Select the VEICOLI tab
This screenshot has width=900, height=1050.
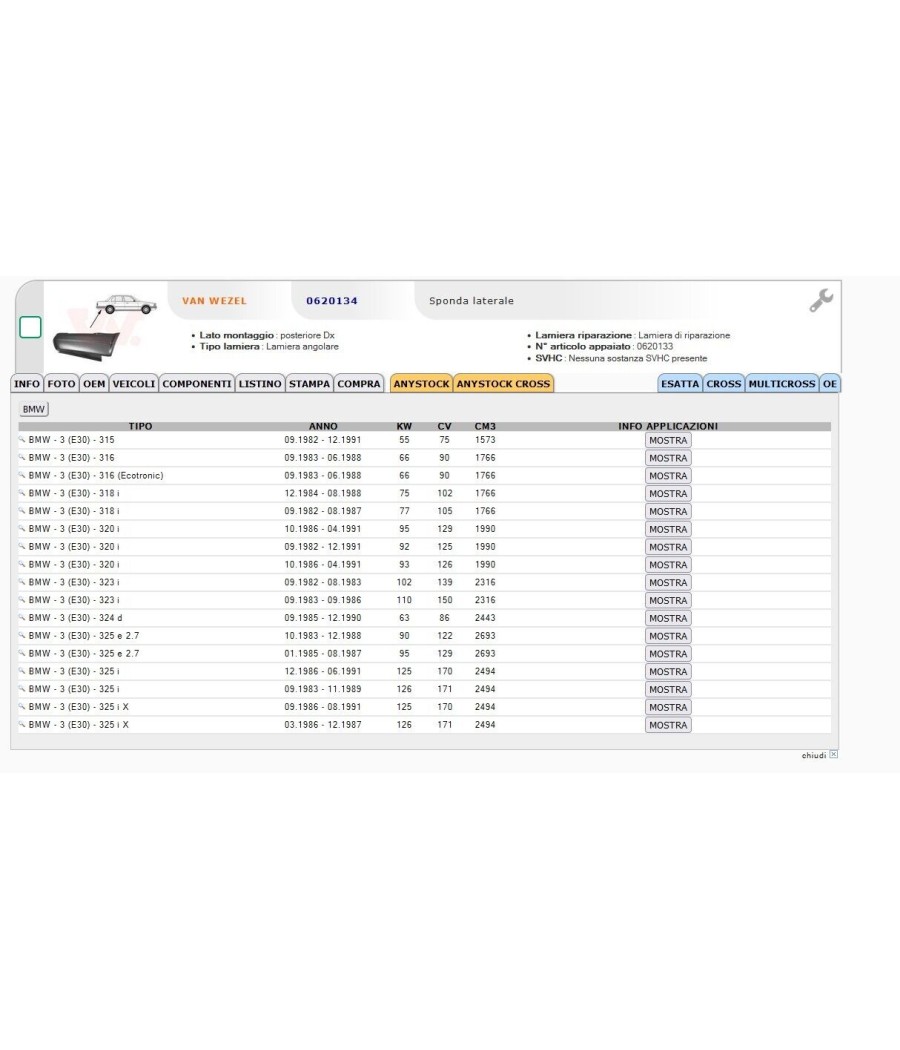coord(134,384)
